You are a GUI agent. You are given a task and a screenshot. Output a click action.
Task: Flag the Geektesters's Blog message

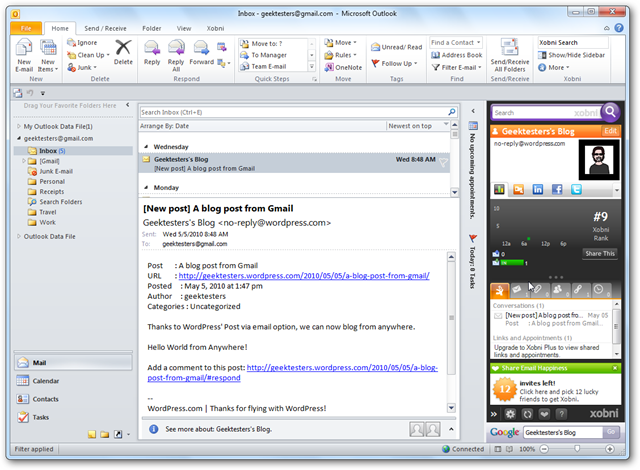click(443, 162)
